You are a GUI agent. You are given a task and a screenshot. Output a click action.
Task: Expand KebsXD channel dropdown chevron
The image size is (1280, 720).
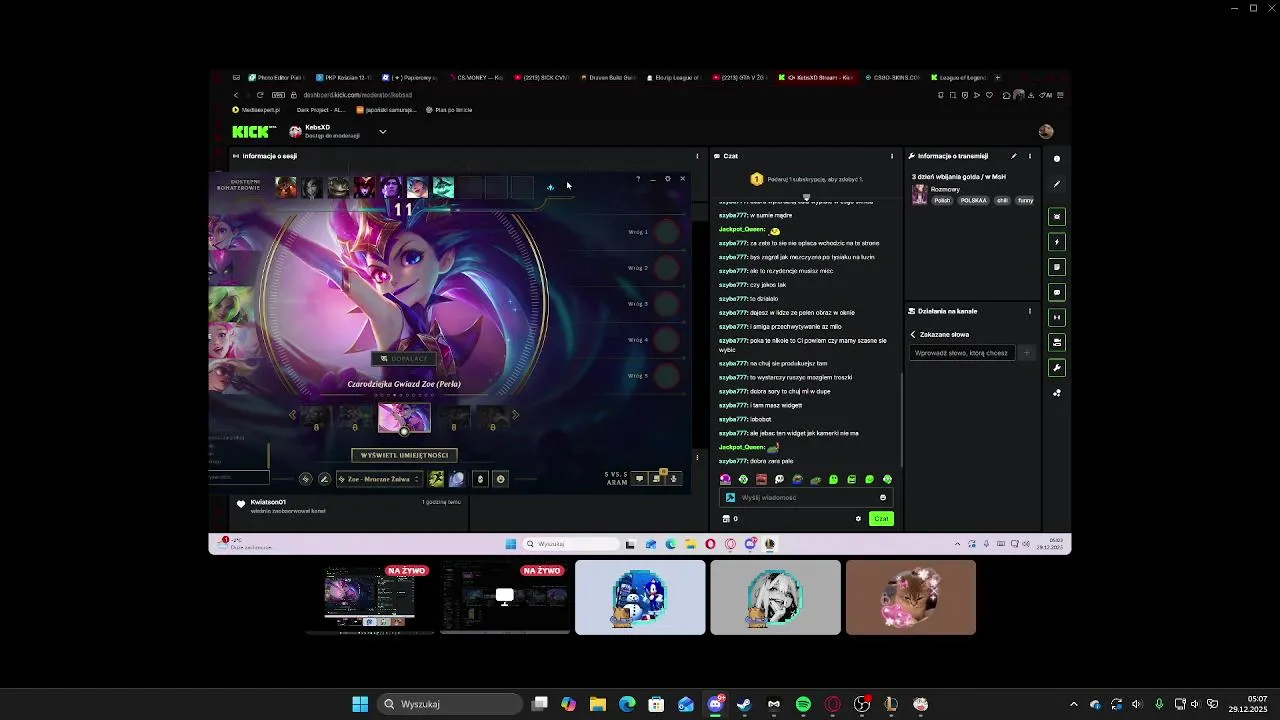pos(382,131)
